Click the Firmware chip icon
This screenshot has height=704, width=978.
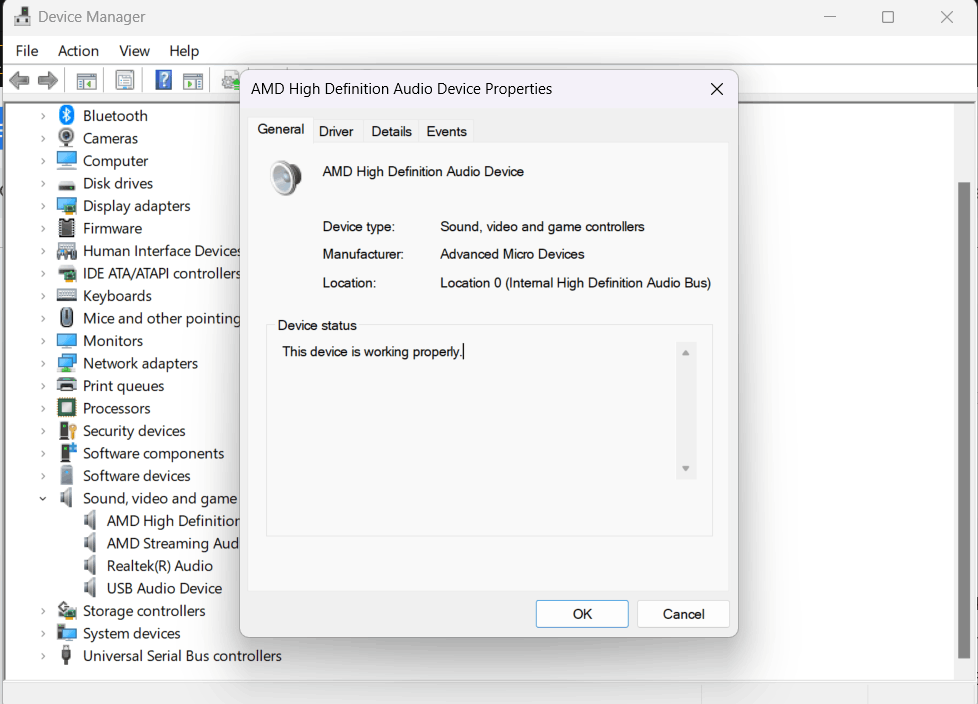pyautogui.click(x=66, y=228)
